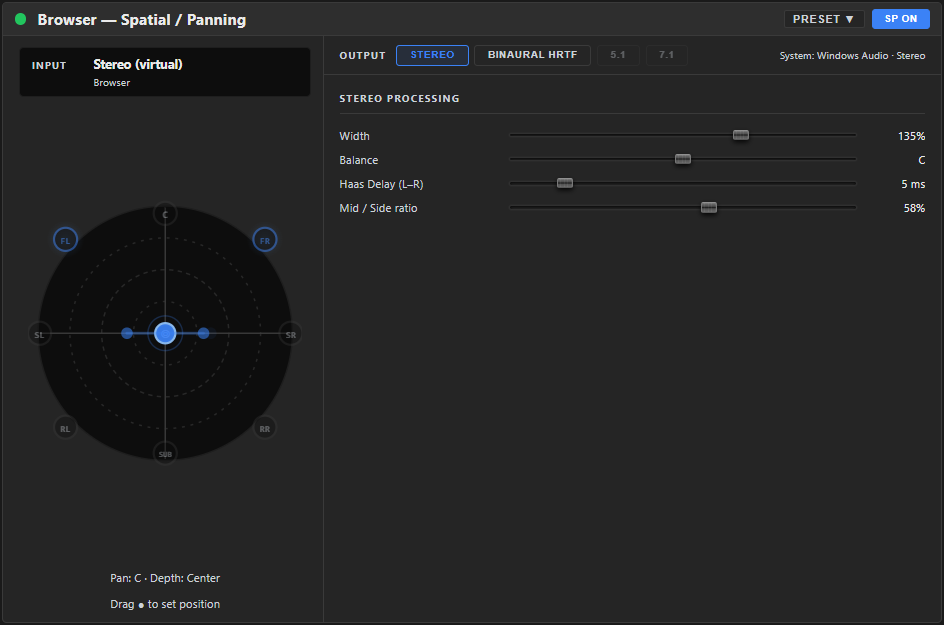Click the Balance C value readout
944x625 pixels.
[x=921, y=160]
